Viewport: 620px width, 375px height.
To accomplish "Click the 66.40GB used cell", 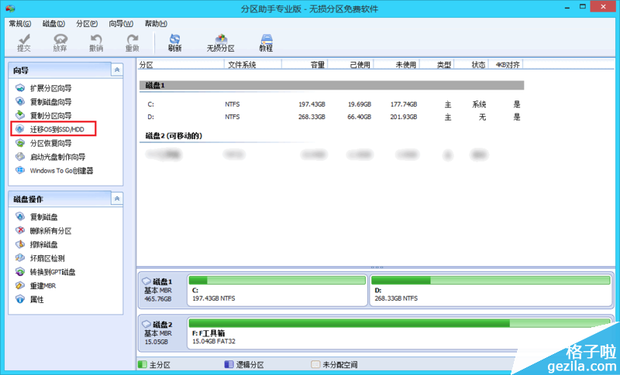I will pos(359,117).
